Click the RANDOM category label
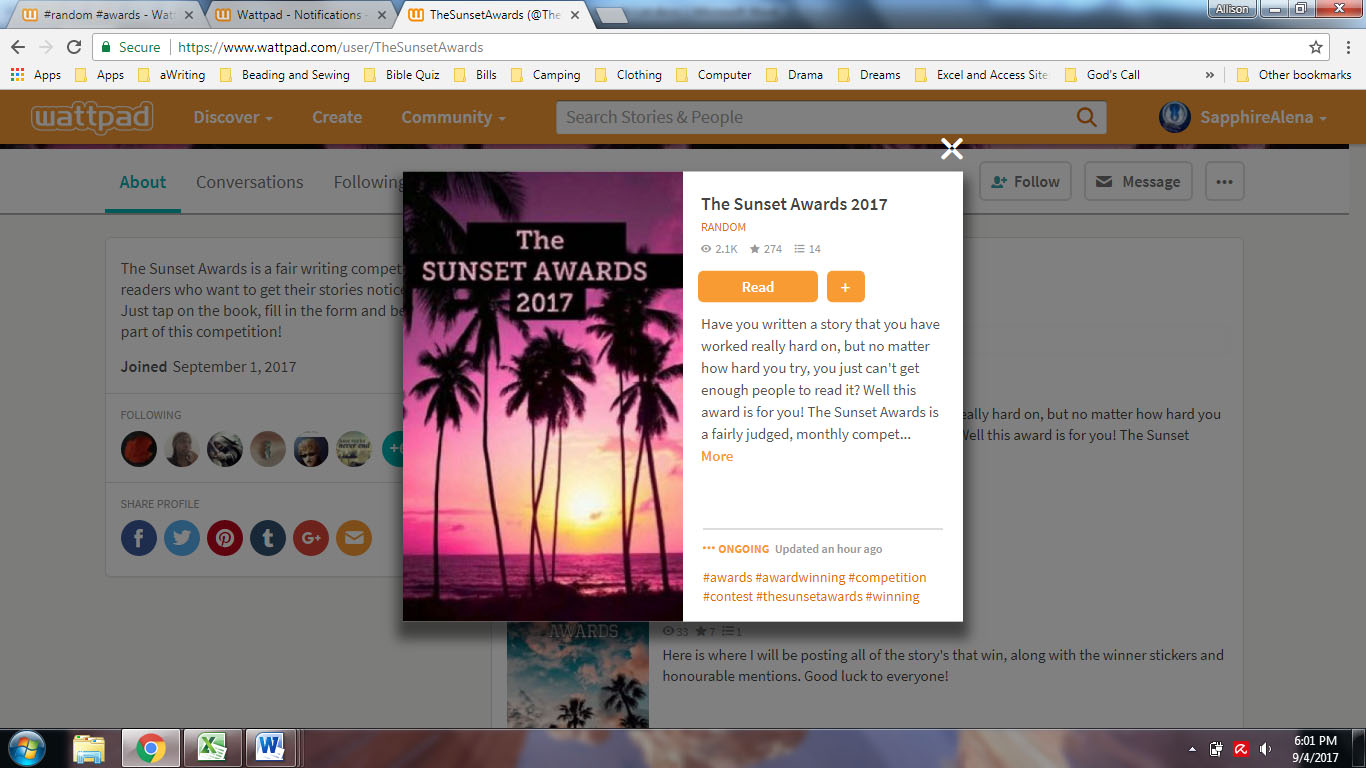The height and width of the screenshot is (768, 1366). 723,227
